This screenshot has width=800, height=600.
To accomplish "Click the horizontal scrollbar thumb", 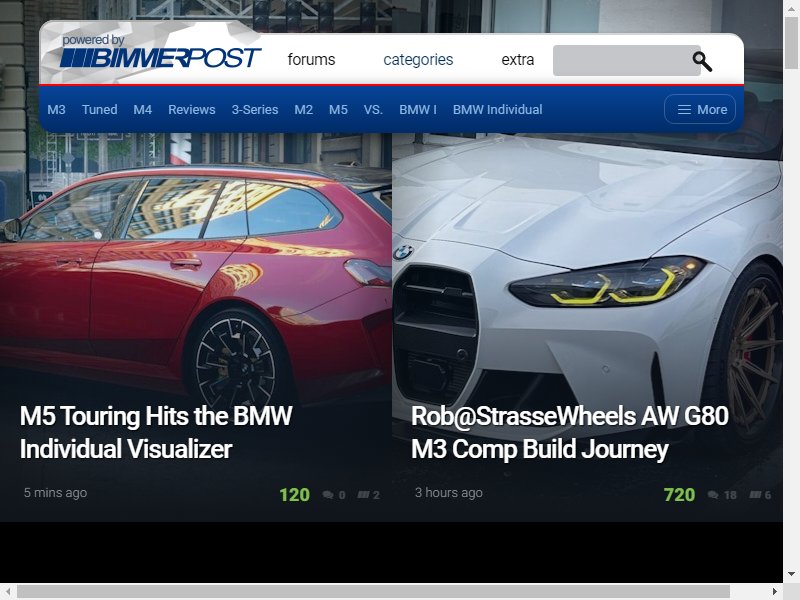I will pyautogui.click(x=373, y=591).
